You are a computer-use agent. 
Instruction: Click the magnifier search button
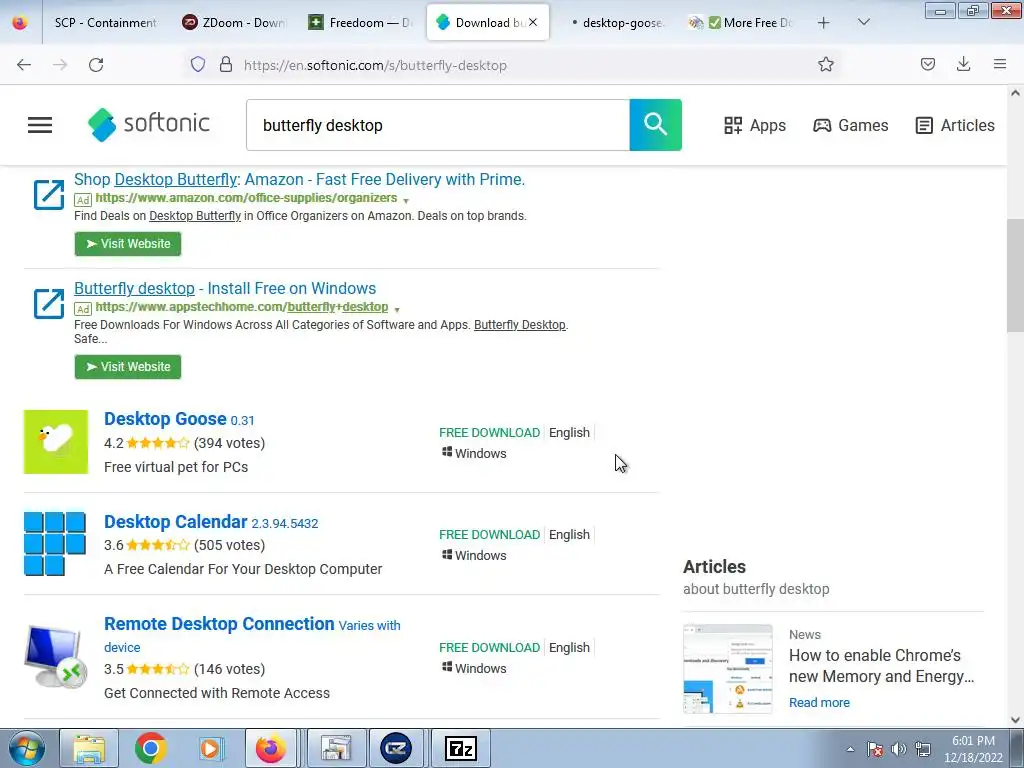tap(656, 125)
